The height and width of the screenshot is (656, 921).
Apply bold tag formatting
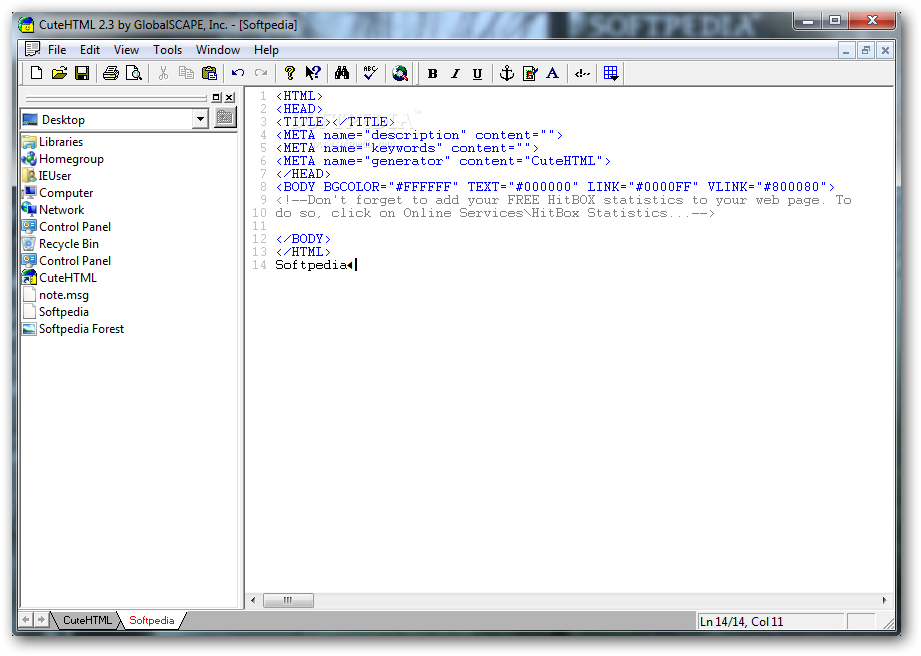[433, 73]
